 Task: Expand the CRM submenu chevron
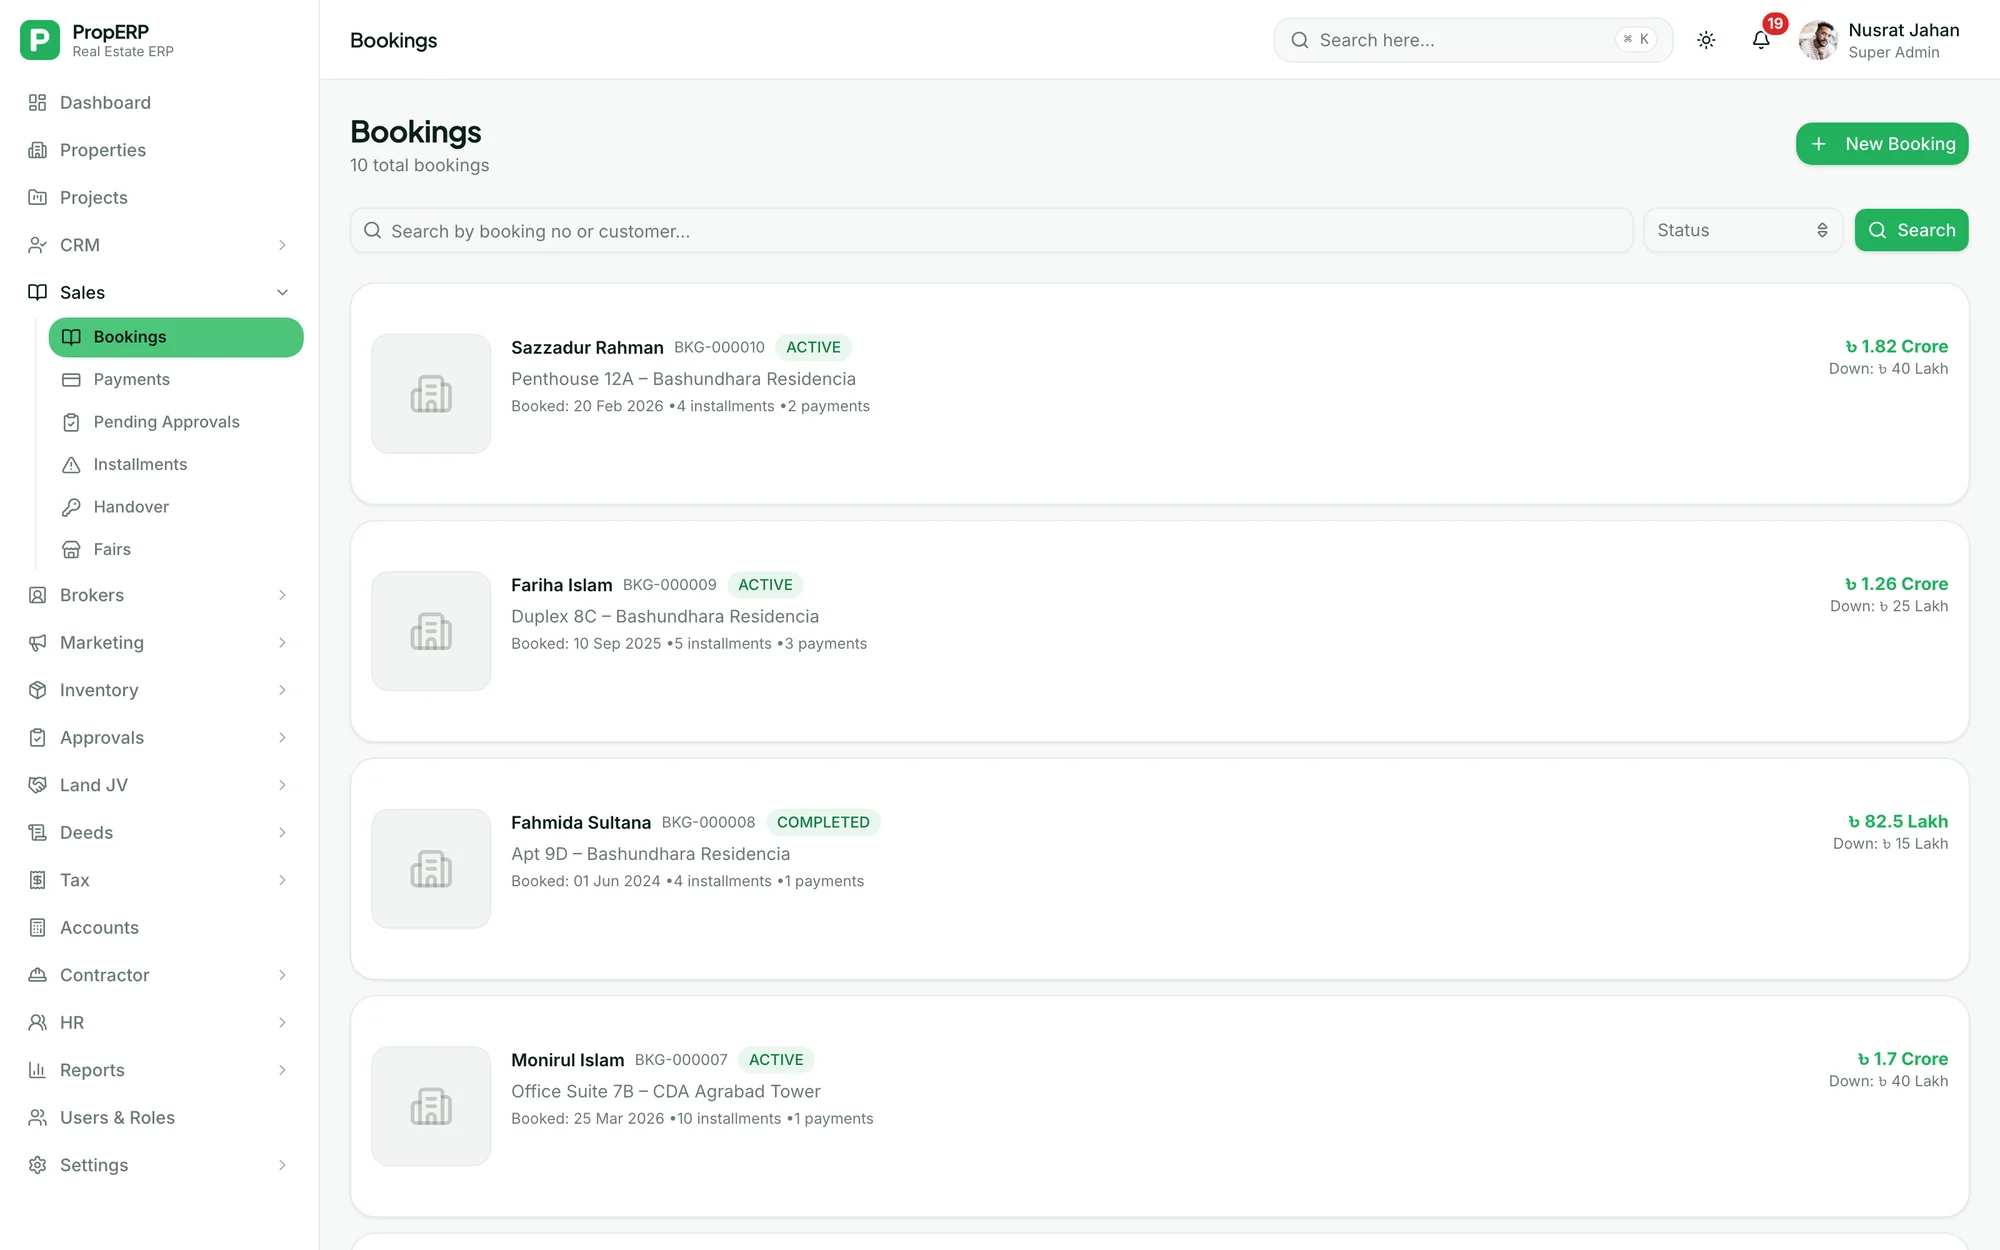click(x=282, y=245)
